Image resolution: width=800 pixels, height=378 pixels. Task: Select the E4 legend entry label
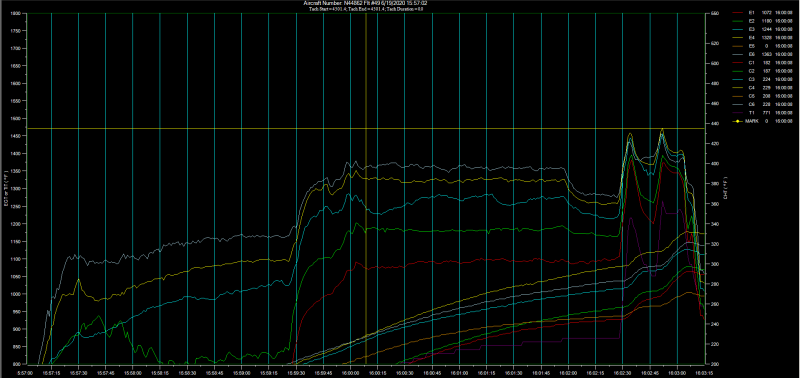[752, 37]
